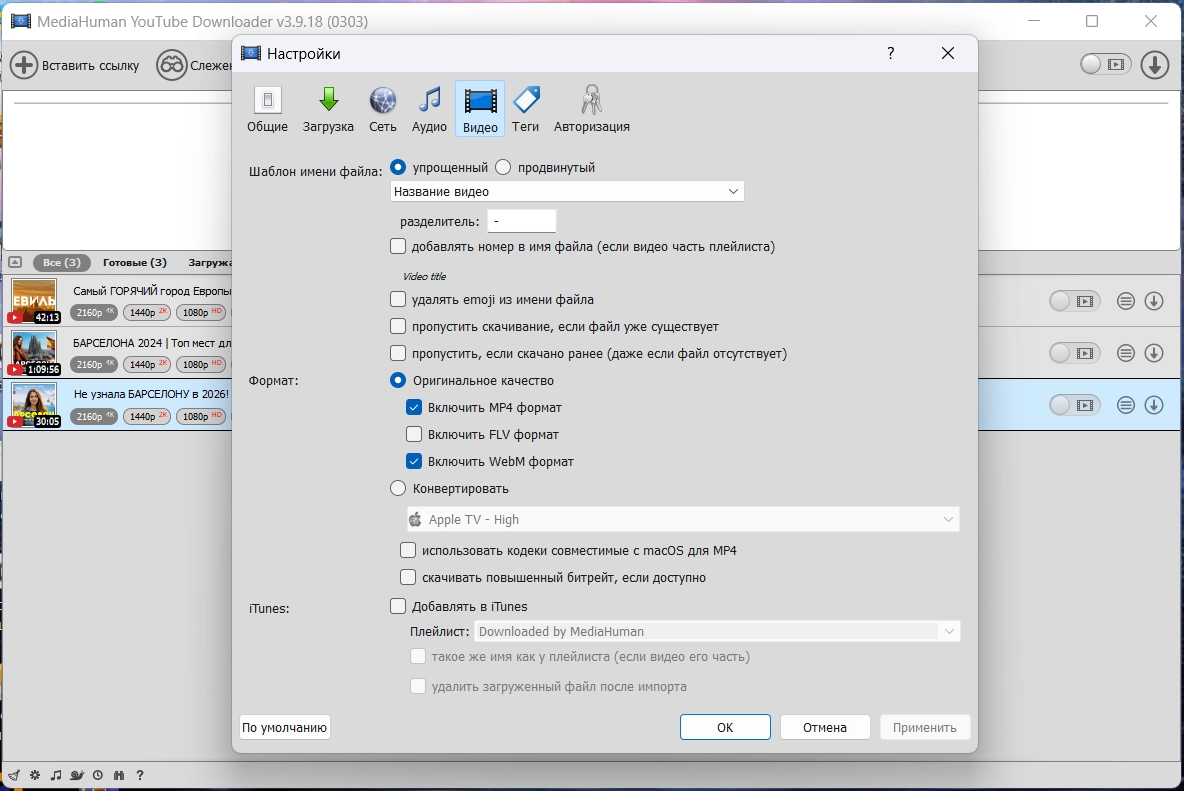Select Оригинальное качество radio button

pyautogui.click(x=398, y=380)
